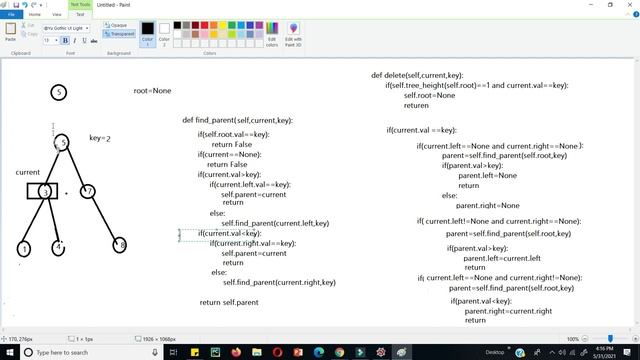
Task: Toggle Bold text formatting
Action: tap(65, 40)
